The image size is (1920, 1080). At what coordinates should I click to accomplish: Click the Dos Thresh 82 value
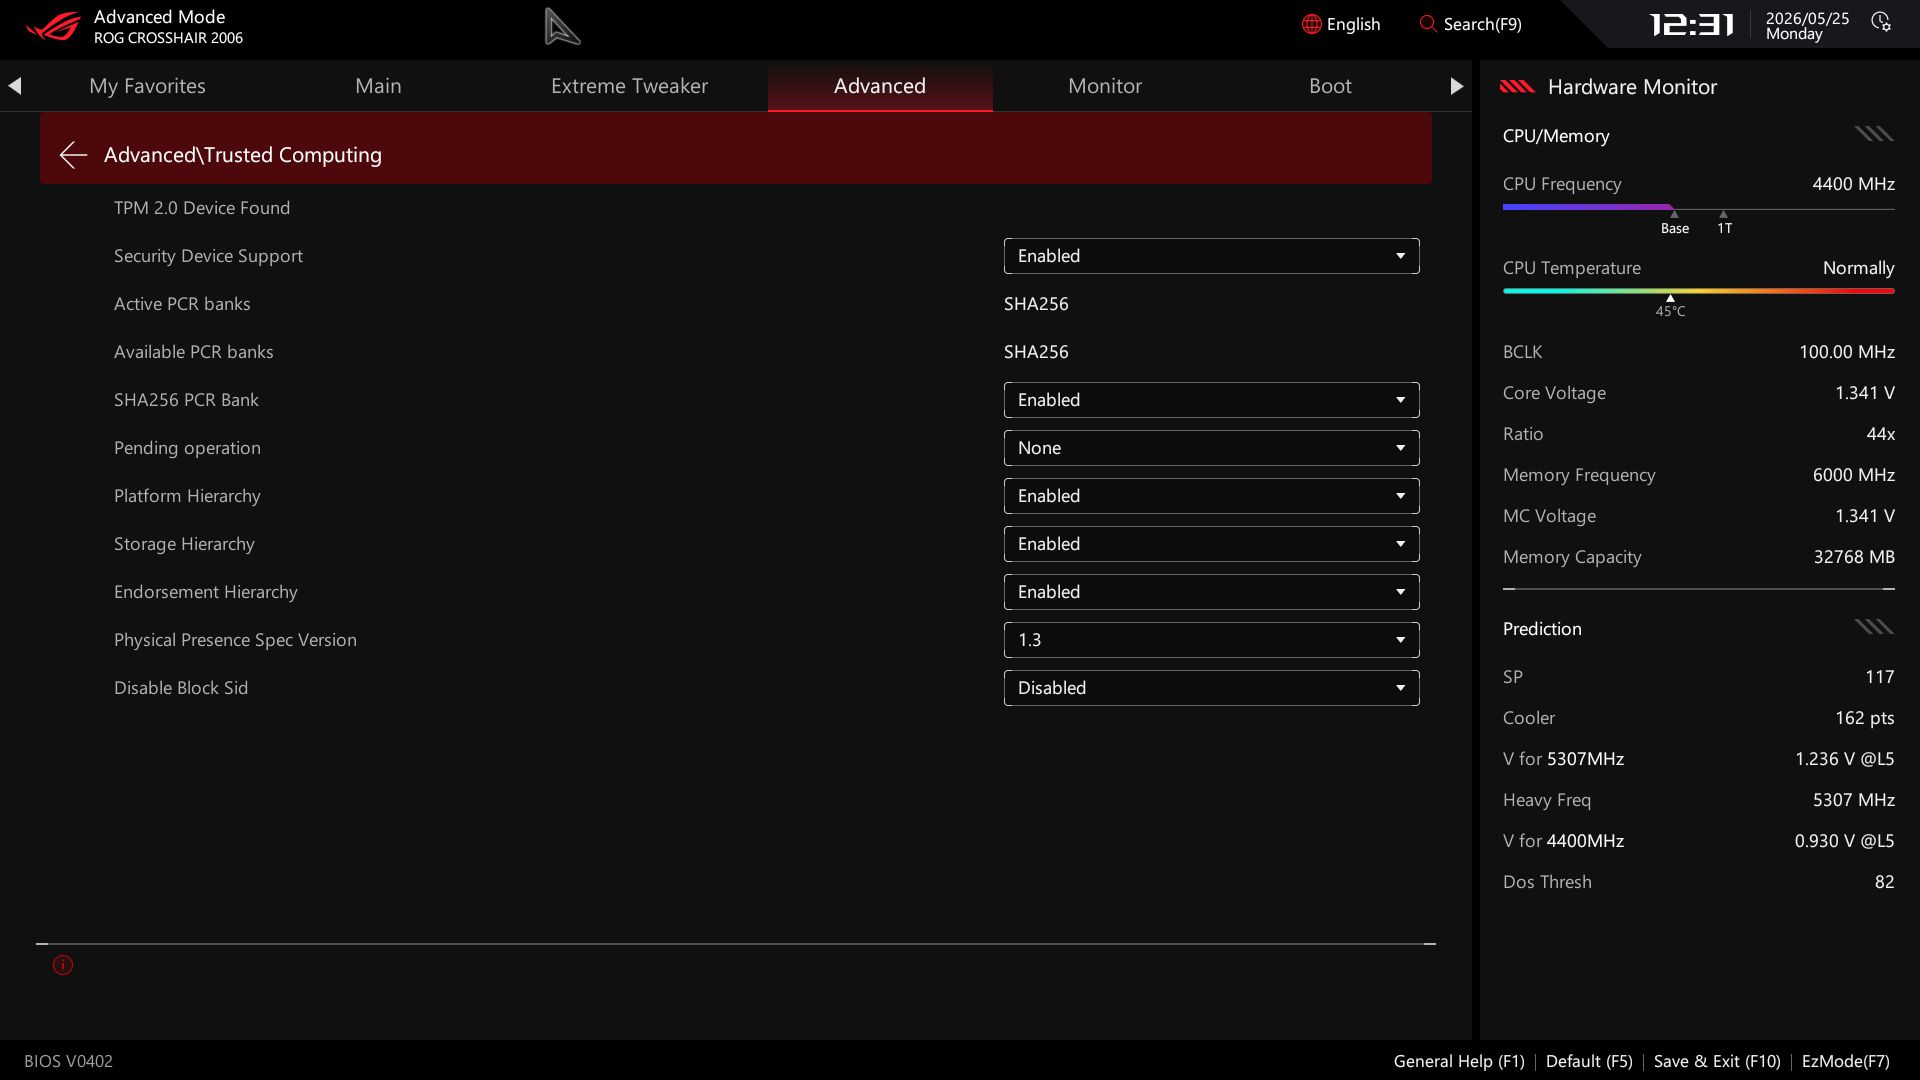1884,882
